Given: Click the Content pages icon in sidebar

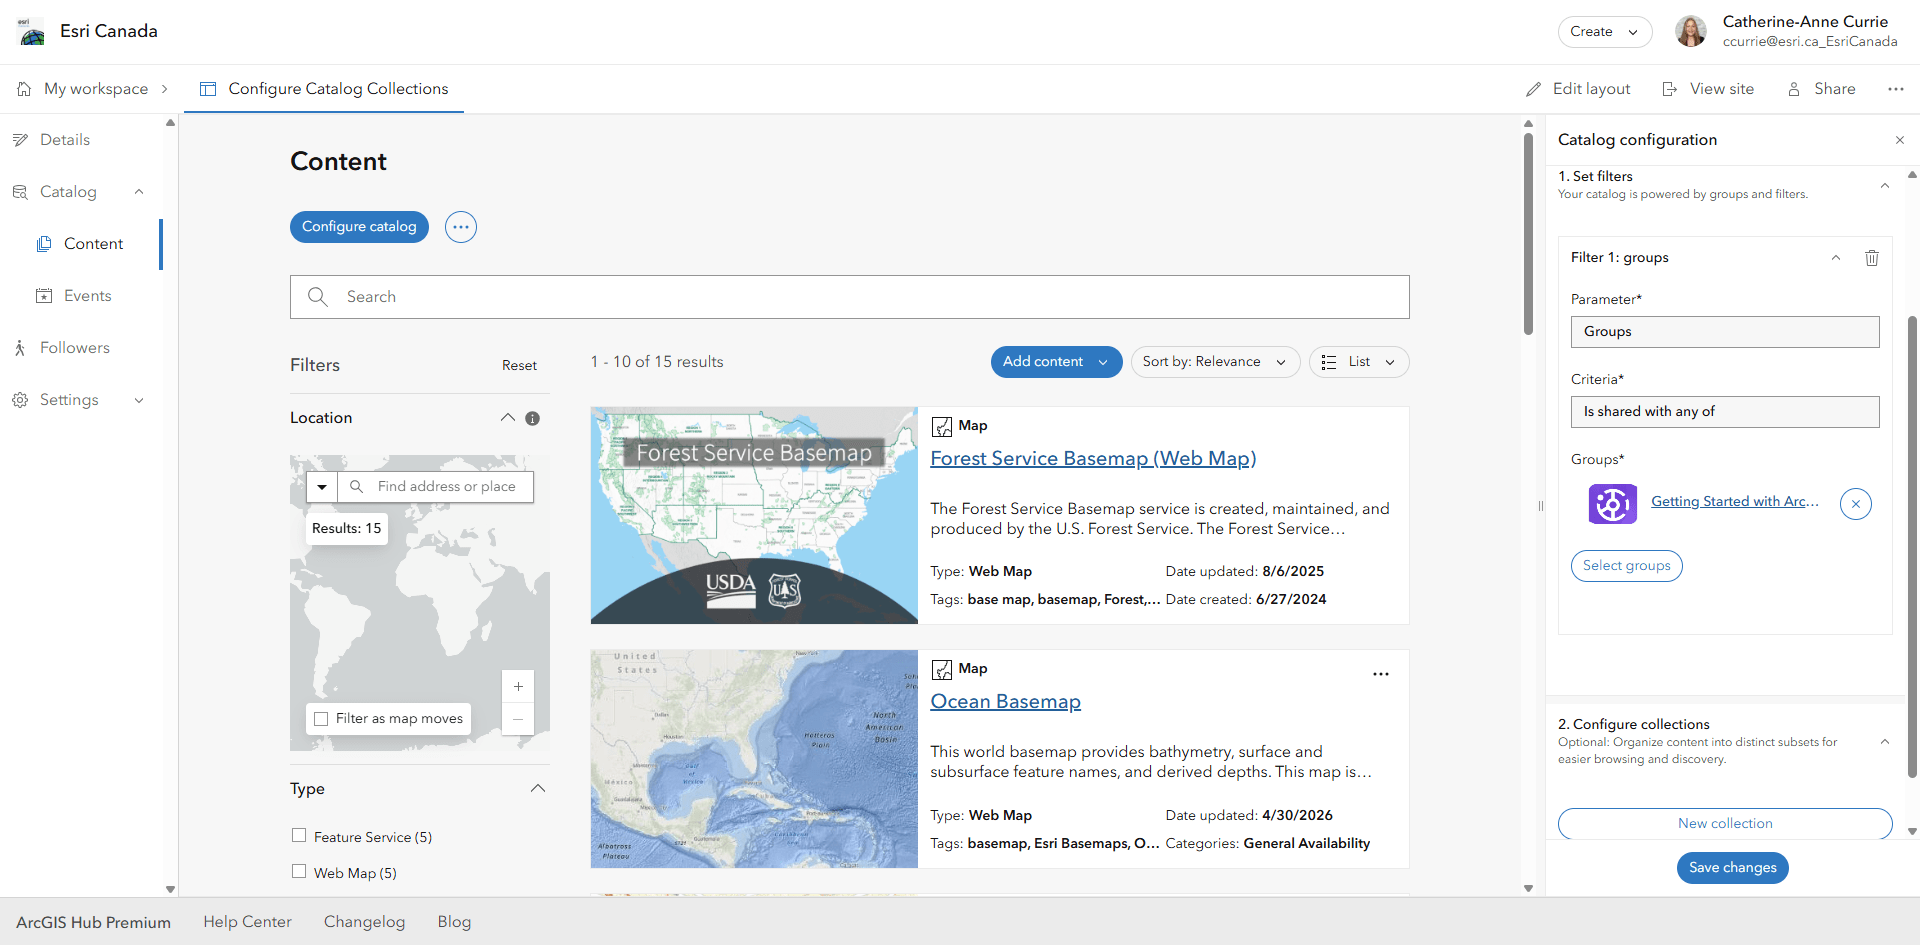Looking at the screenshot, I should [44, 244].
